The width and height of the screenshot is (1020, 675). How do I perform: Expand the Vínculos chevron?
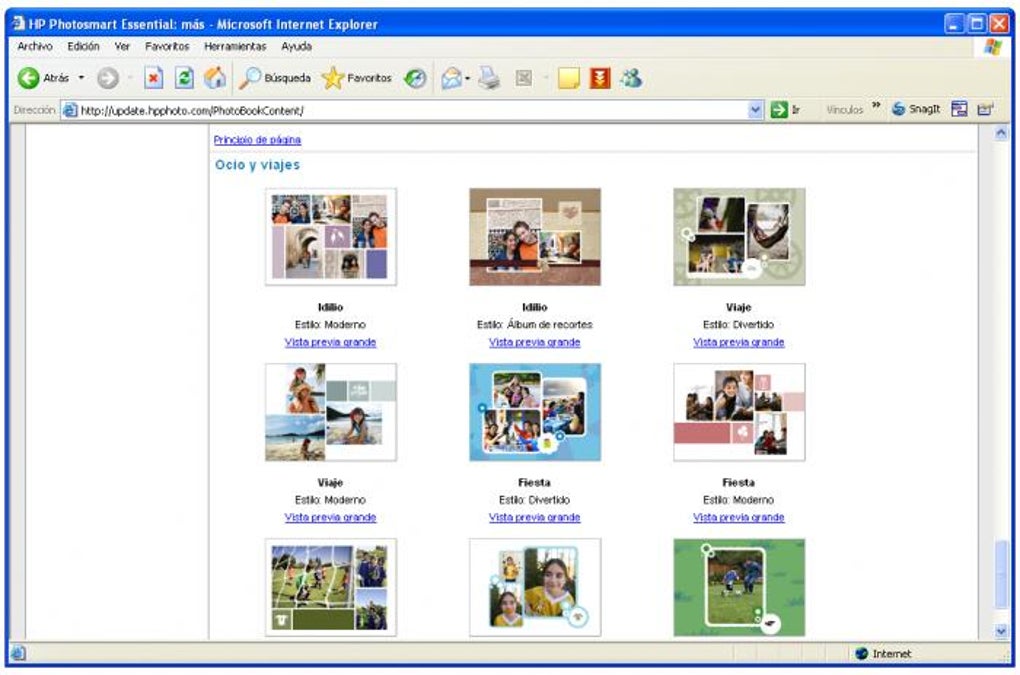click(876, 105)
